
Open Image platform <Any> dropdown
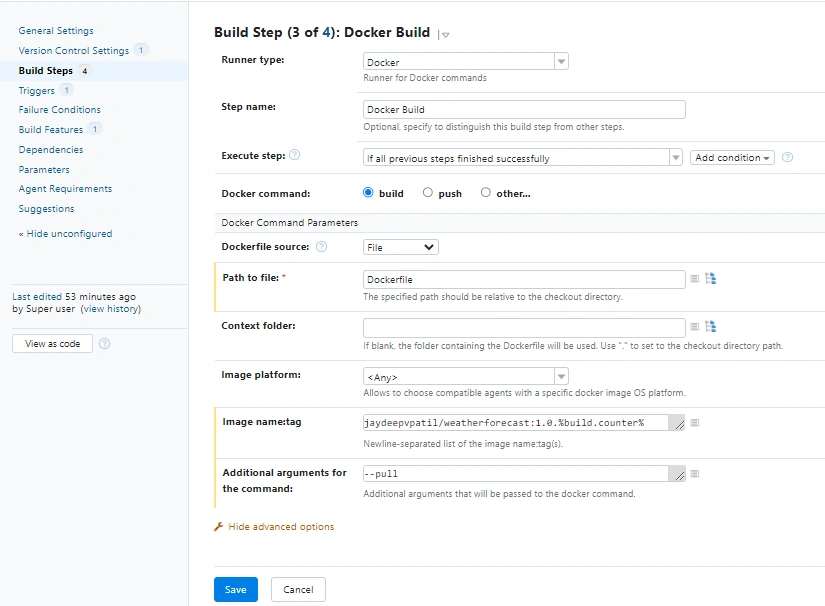pyautogui.click(x=466, y=376)
